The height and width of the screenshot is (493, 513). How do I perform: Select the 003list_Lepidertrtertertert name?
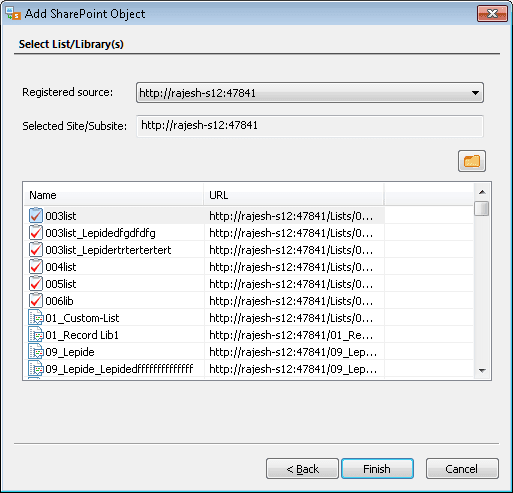point(108,250)
